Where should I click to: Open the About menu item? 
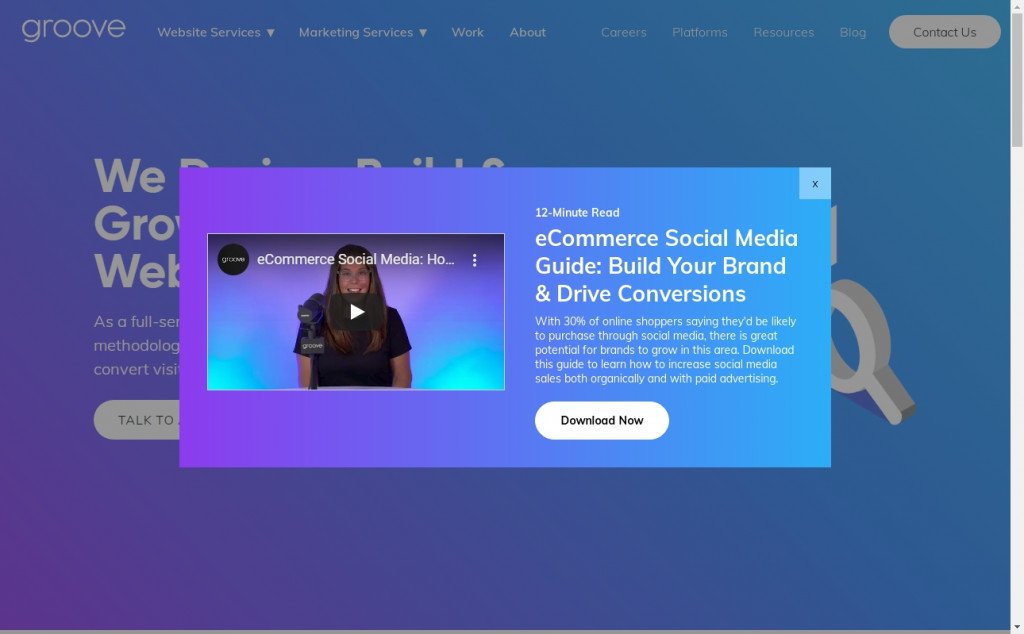(528, 32)
